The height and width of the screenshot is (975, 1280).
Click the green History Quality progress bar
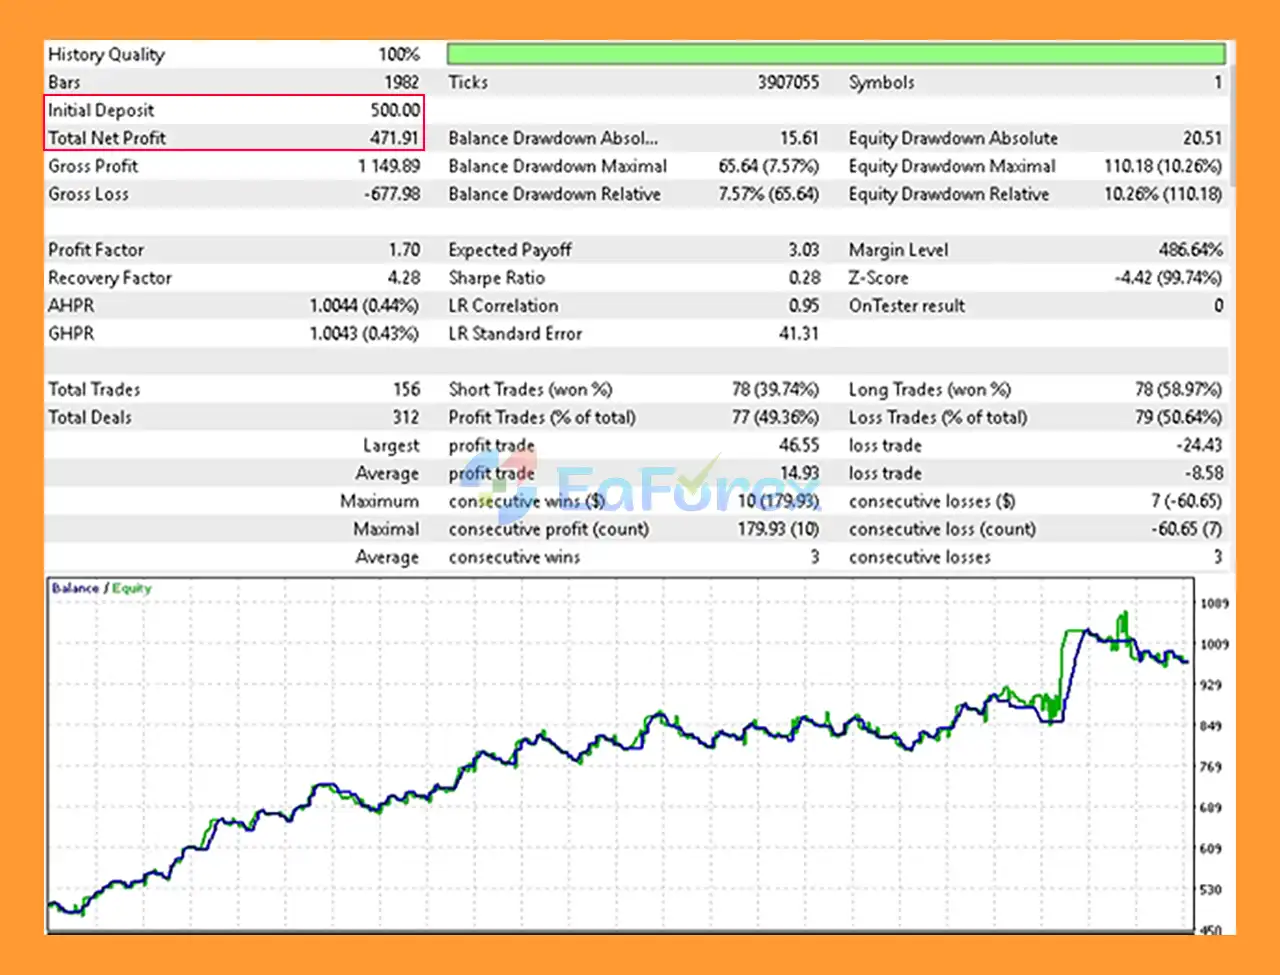[835, 54]
